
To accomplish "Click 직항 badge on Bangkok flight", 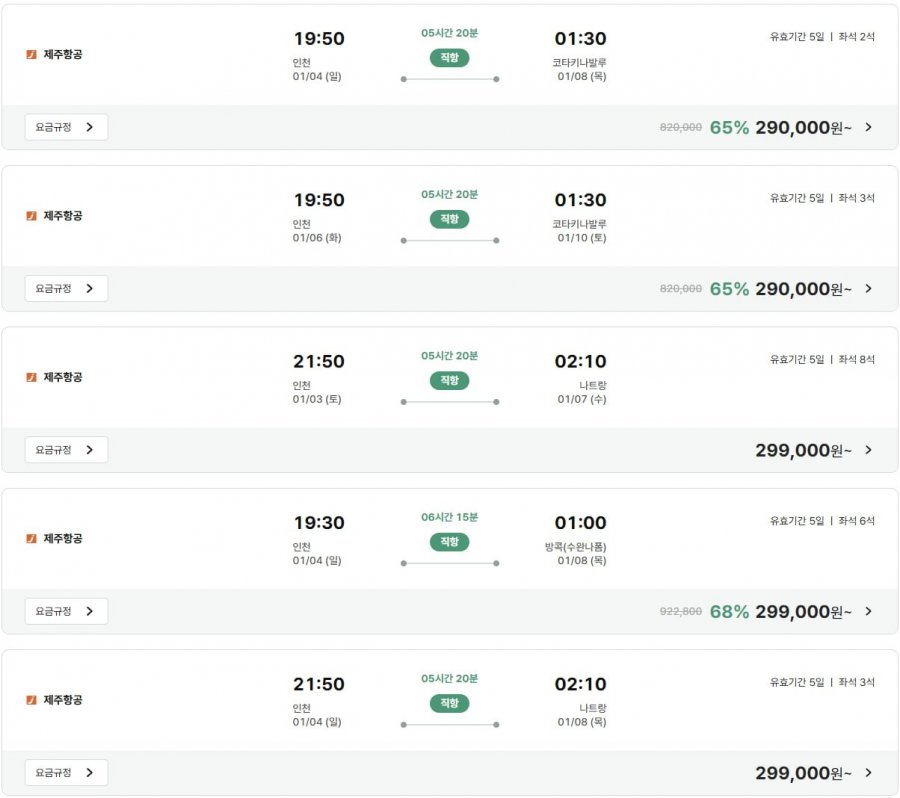I will click(x=449, y=542).
